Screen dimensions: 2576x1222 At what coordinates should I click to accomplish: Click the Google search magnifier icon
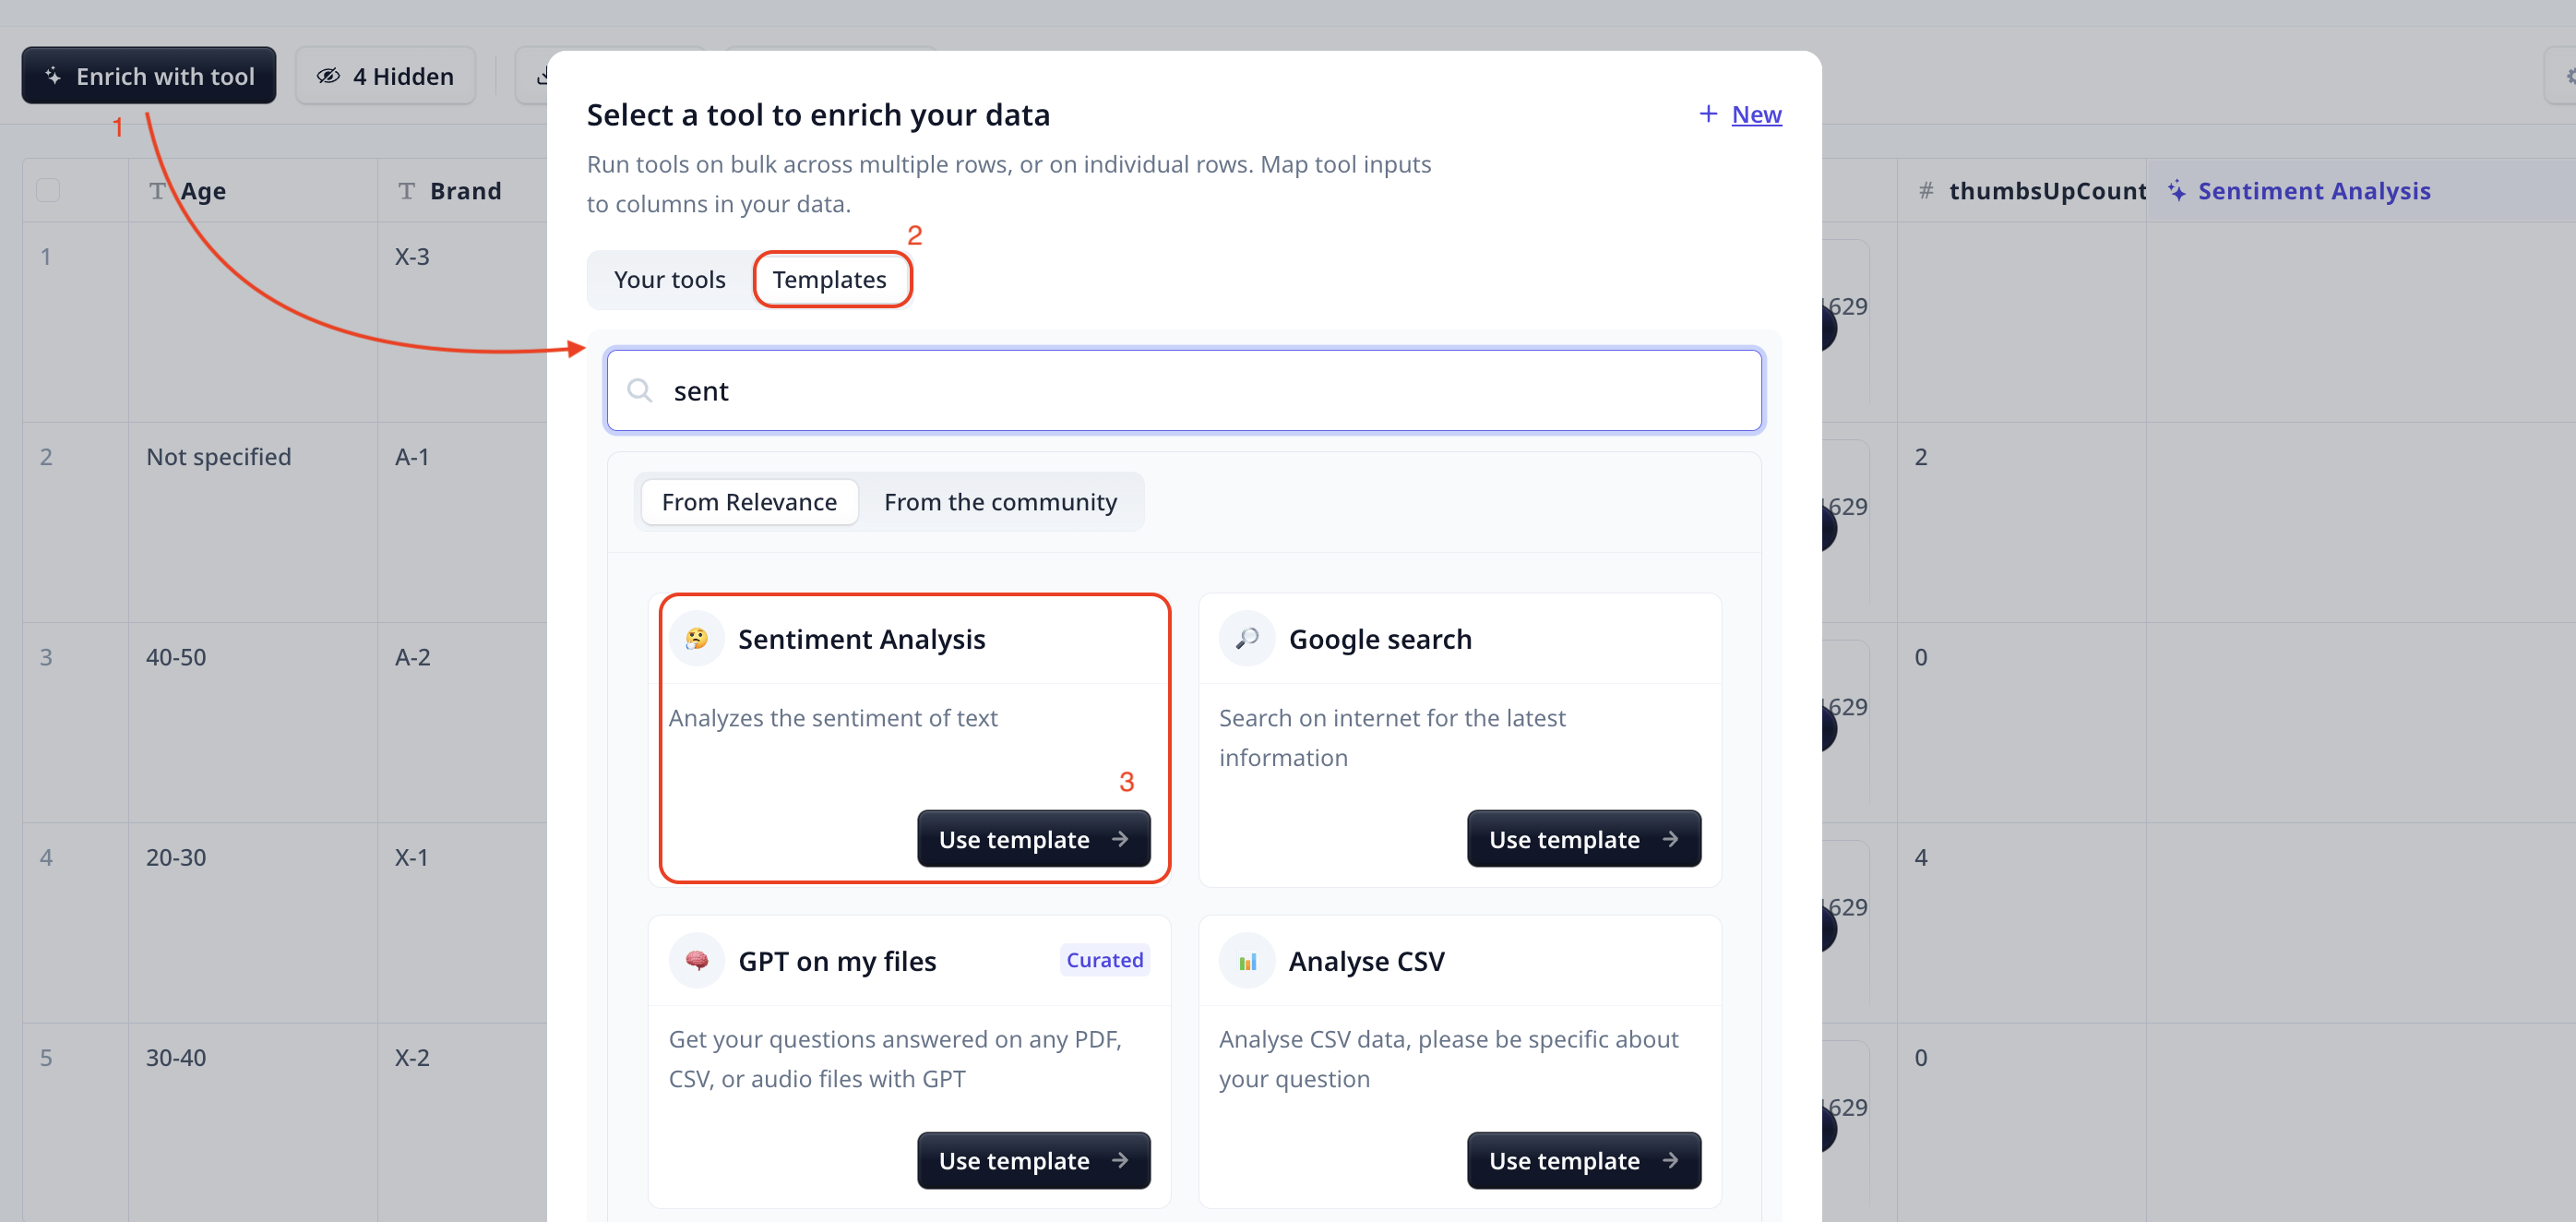pos(1247,638)
